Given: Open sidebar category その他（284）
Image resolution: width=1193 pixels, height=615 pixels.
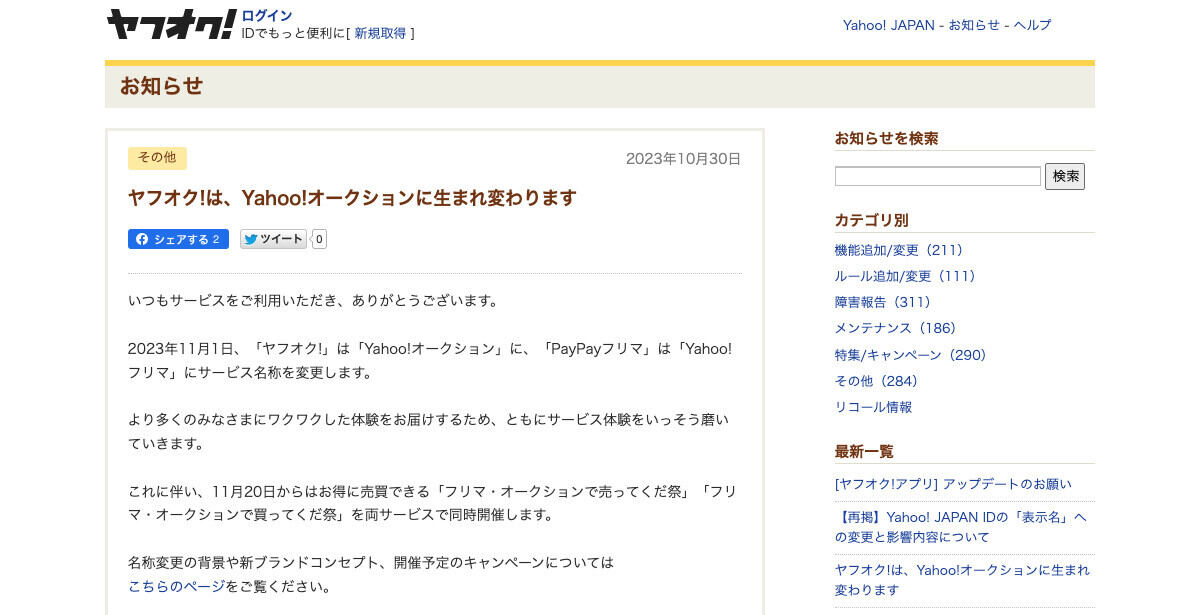Looking at the screenshot, I should click(x=876, y=381).
